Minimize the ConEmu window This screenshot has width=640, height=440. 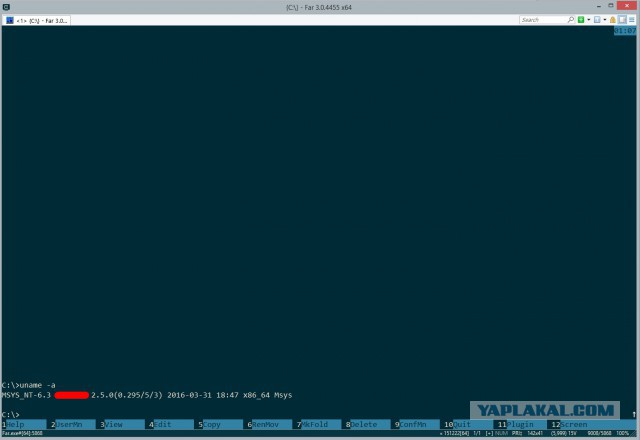point(599,6)
